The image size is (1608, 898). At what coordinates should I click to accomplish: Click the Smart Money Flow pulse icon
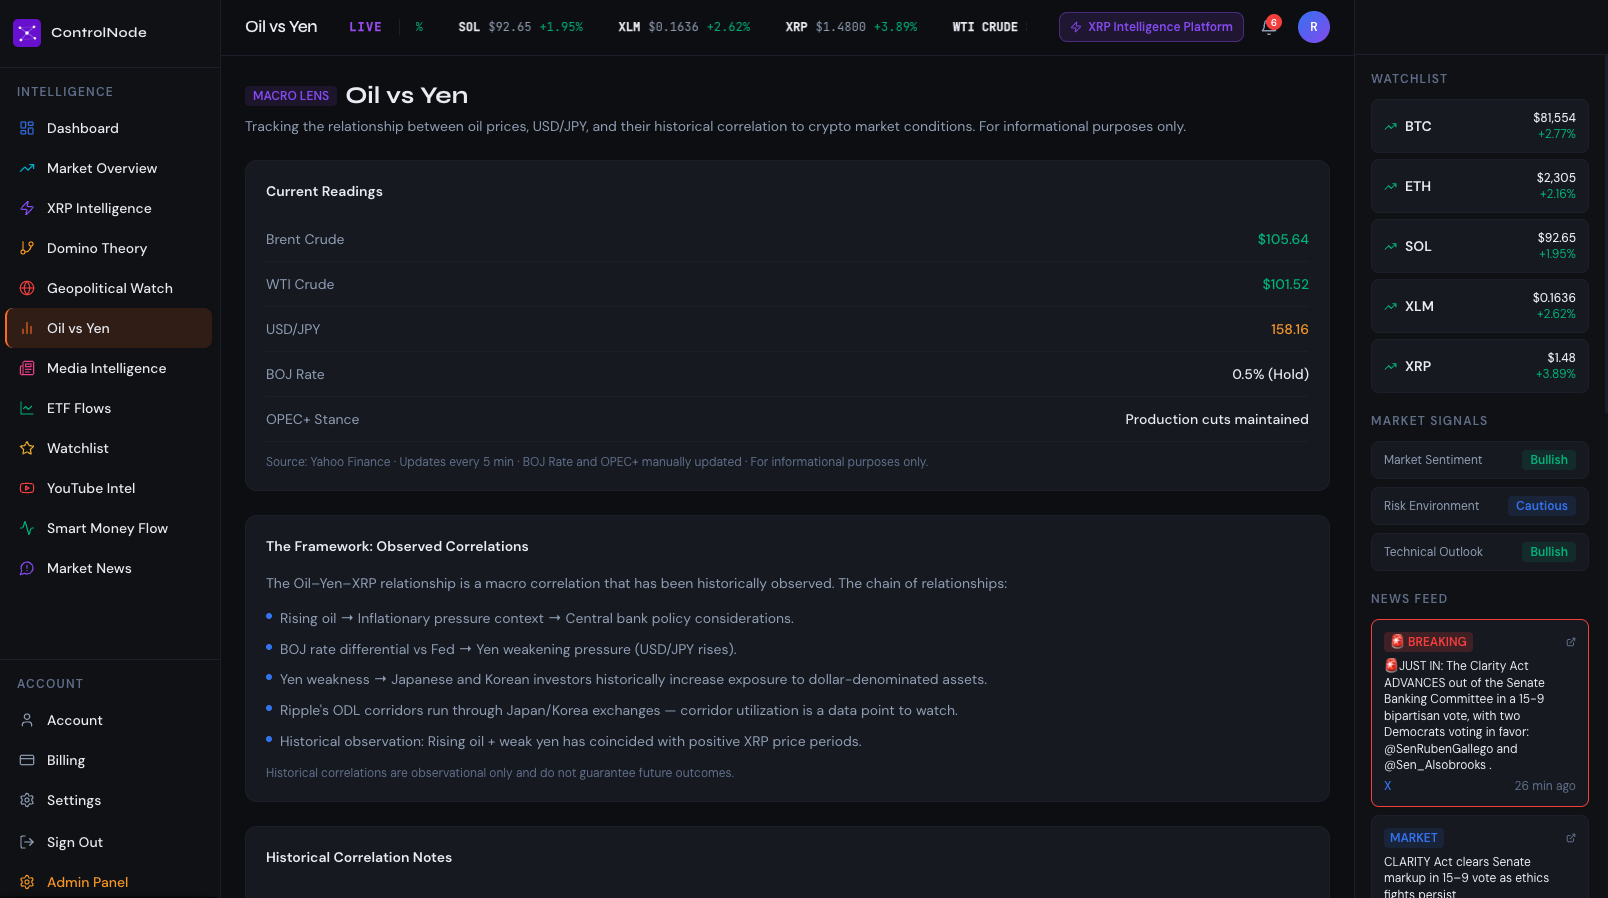coord(27,528)
